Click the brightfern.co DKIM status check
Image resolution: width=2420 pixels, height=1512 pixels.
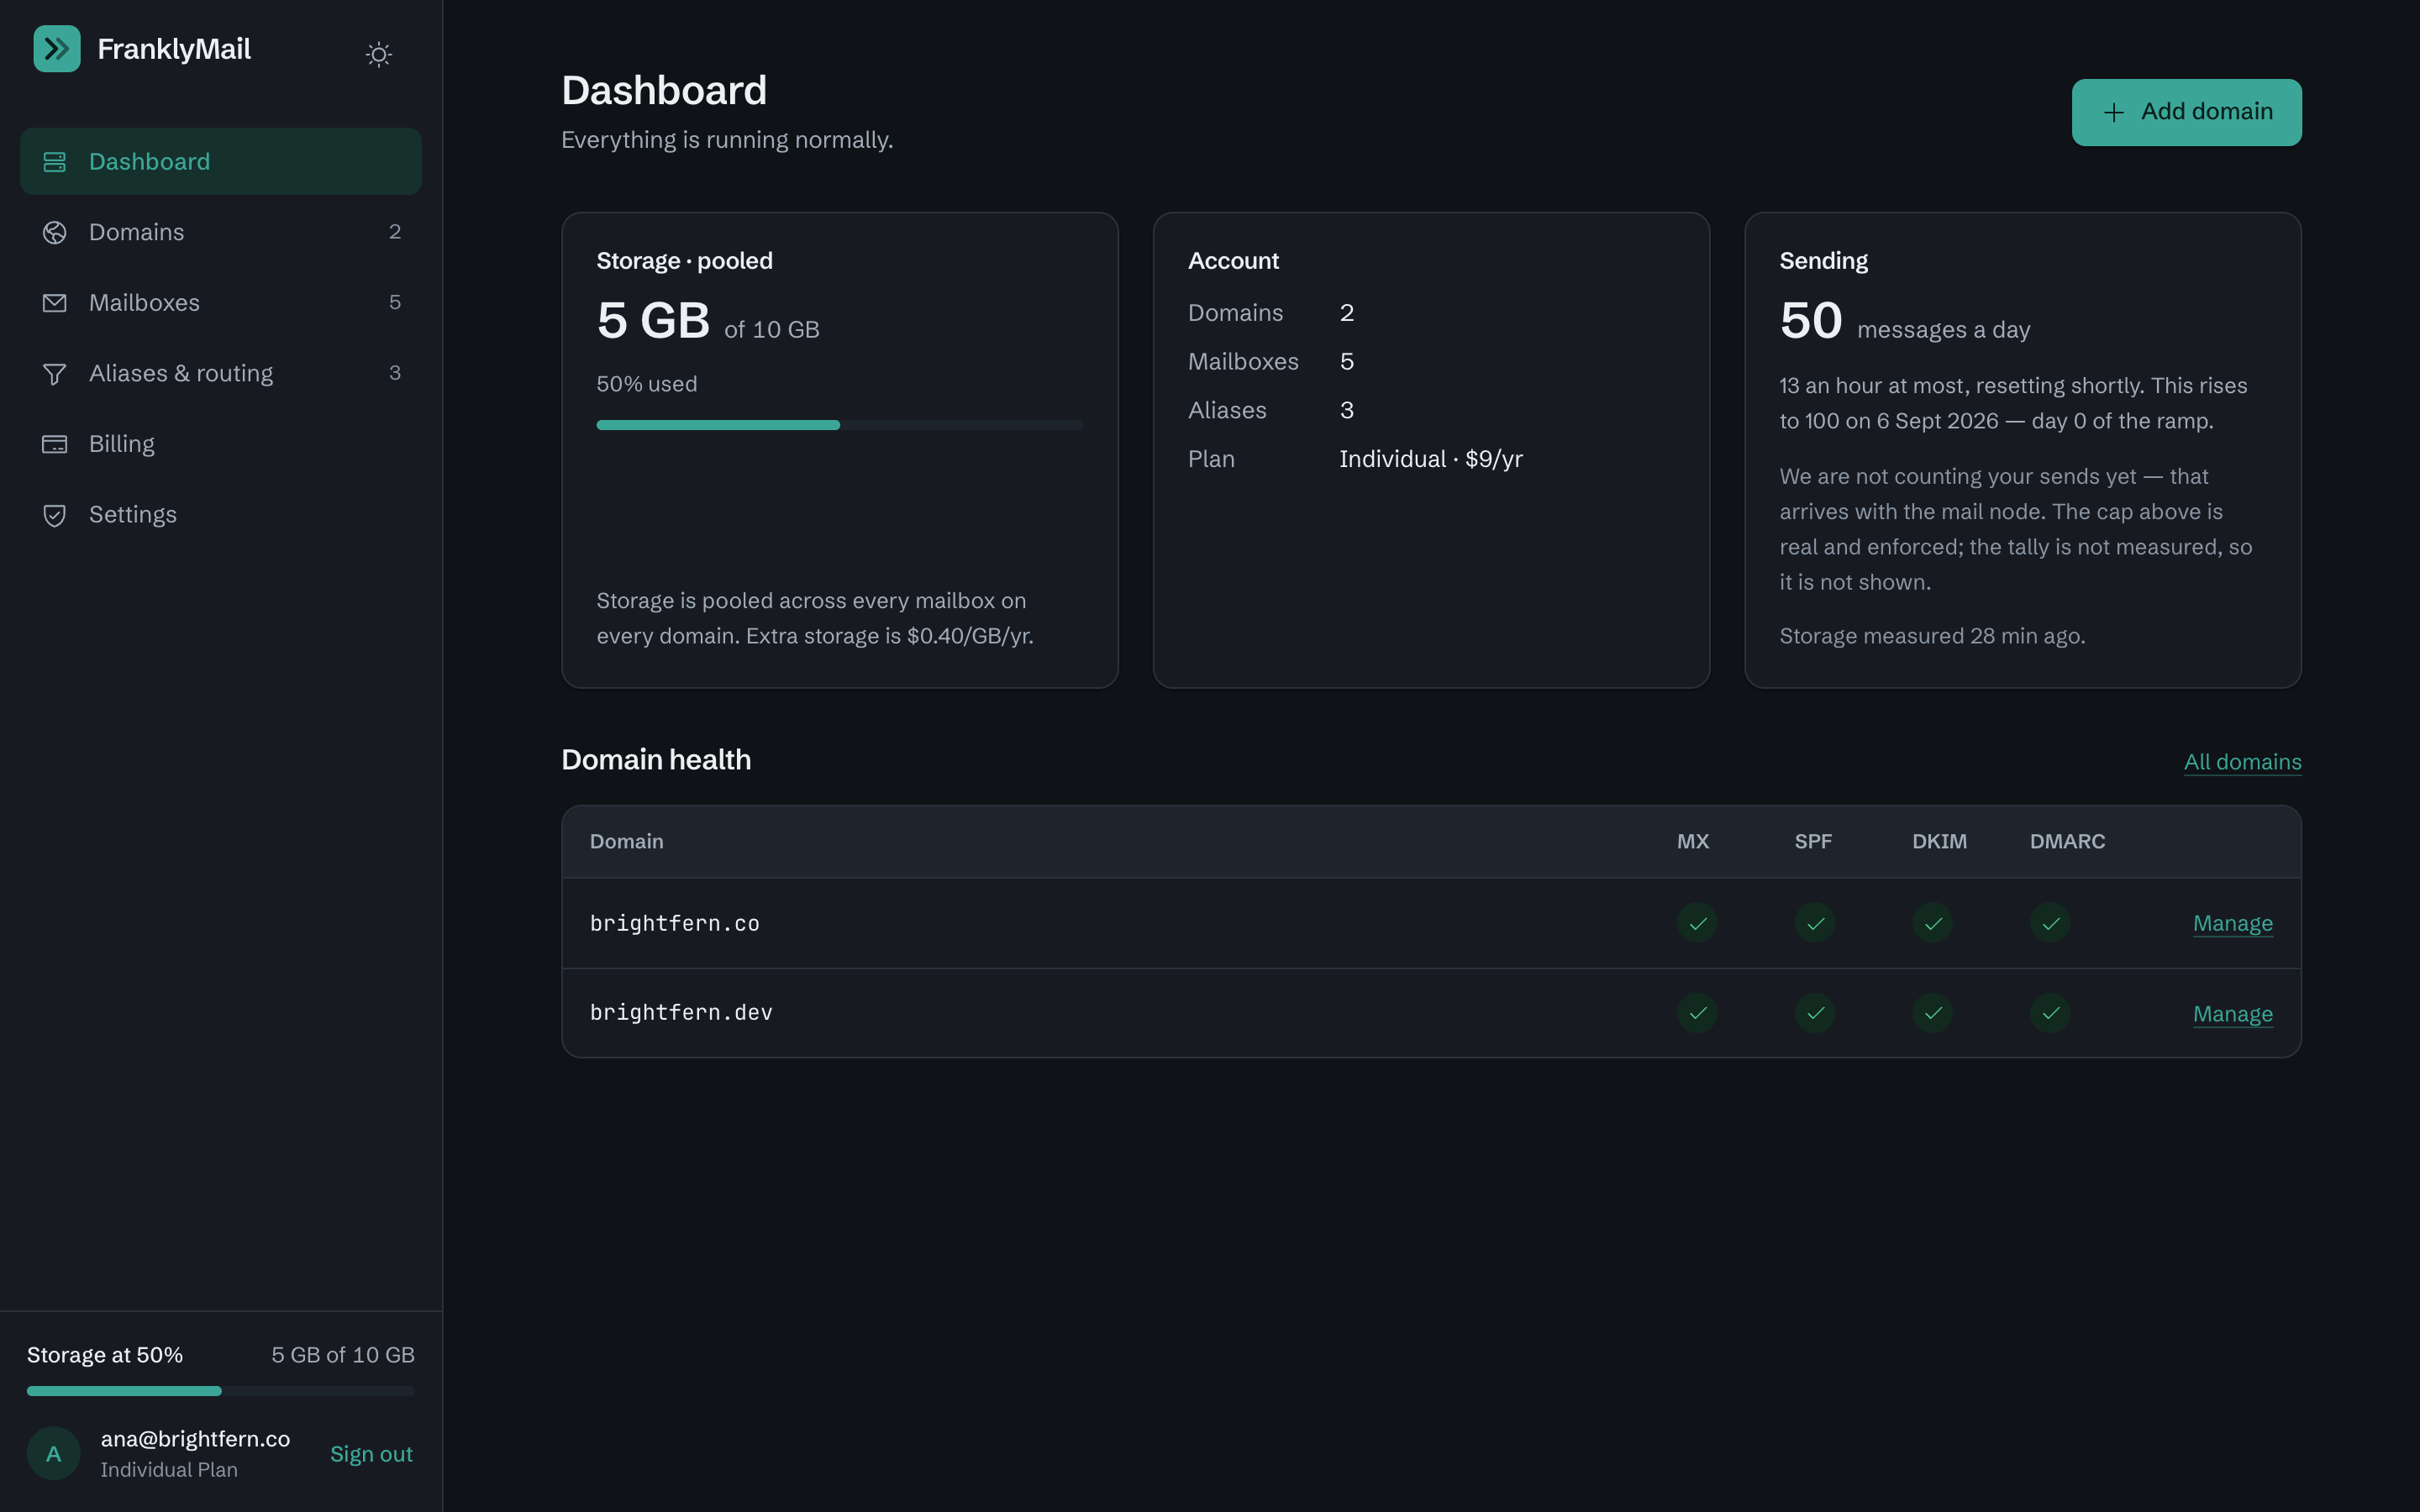click(x=1932, y=923)
